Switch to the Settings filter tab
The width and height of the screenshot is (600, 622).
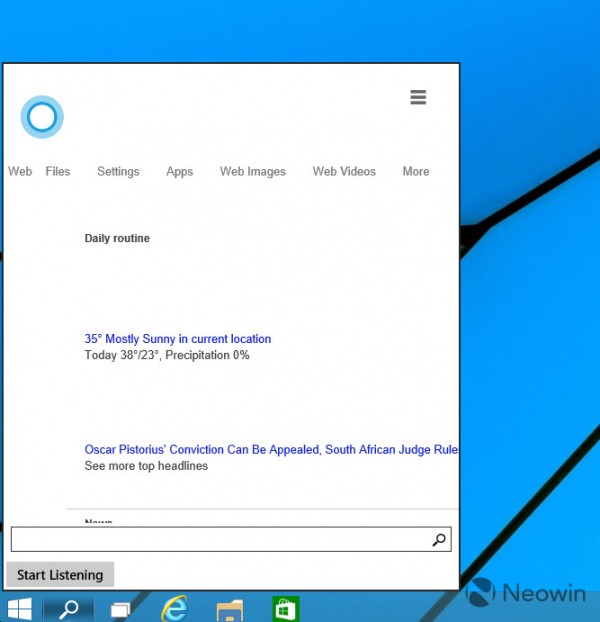point(118,172)
